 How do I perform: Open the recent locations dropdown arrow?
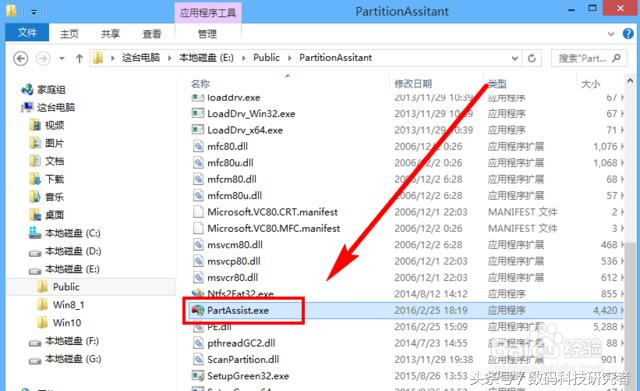(62, 58)
